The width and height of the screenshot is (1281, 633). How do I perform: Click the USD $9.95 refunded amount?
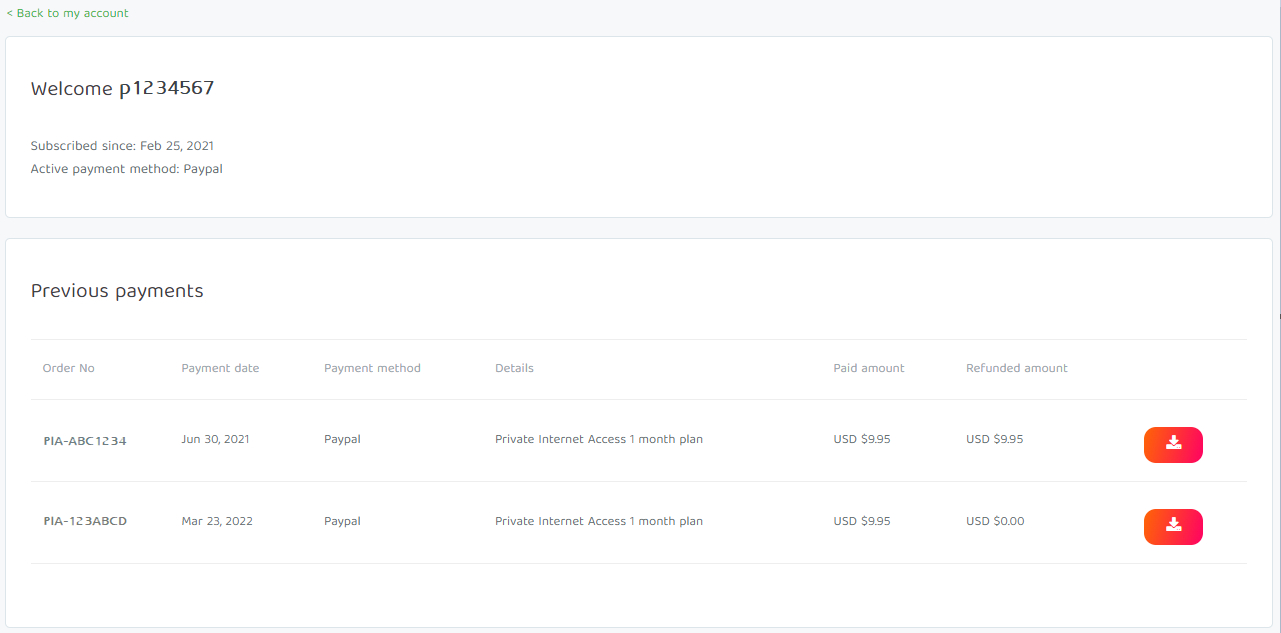(994, 439)
